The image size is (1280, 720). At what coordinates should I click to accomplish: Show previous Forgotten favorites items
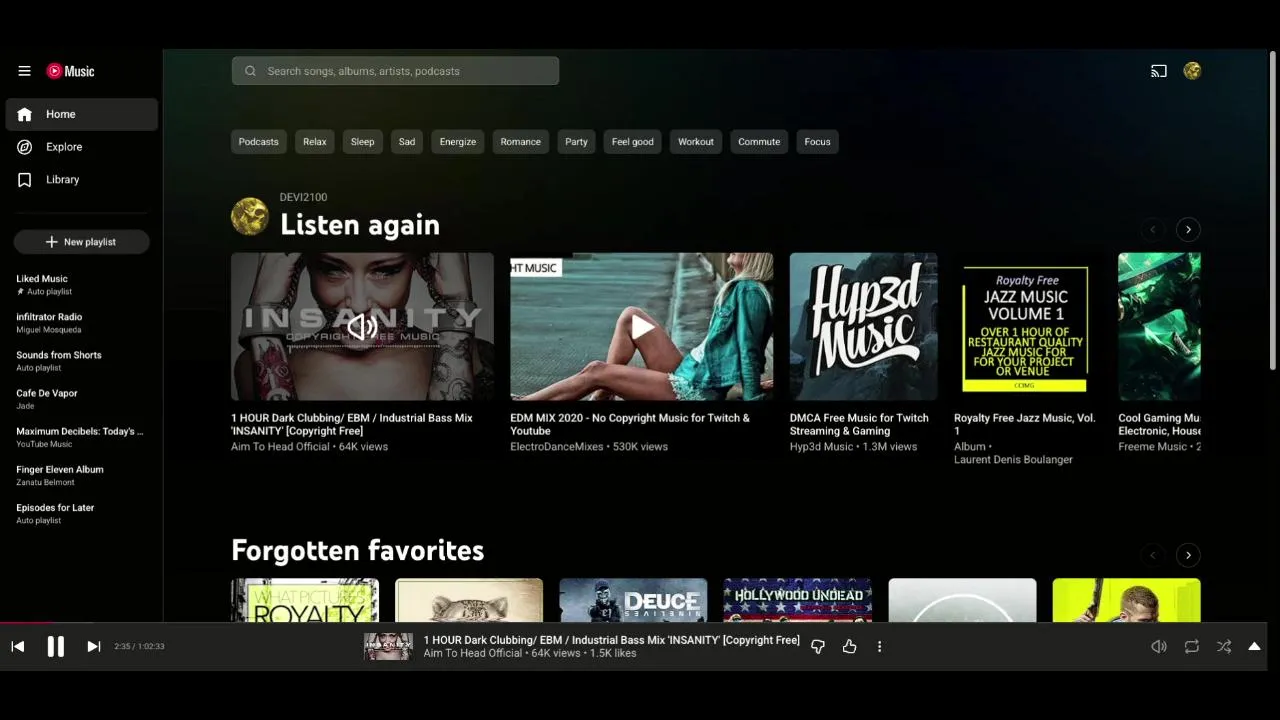1152,555
